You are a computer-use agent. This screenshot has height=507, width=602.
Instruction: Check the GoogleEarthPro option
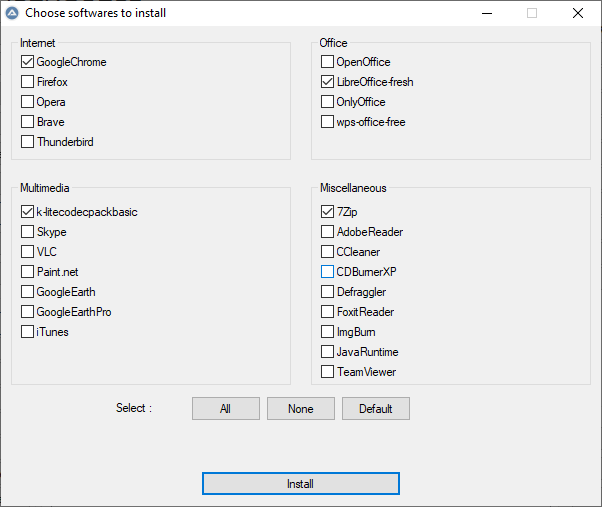[x=27, y=311]
